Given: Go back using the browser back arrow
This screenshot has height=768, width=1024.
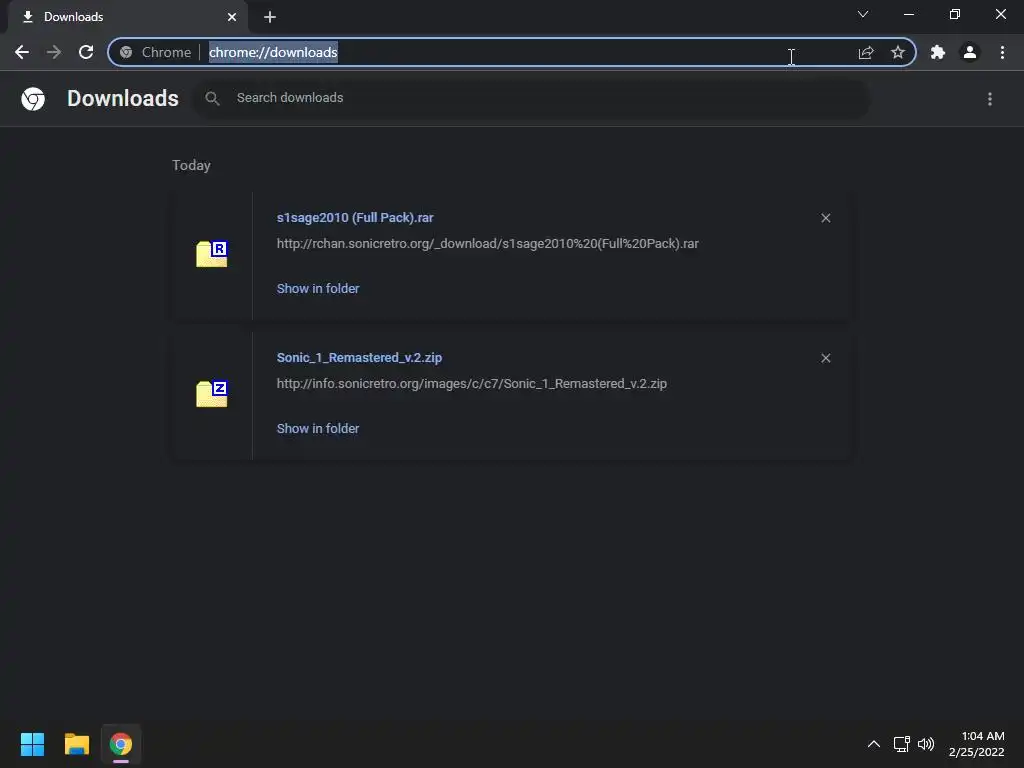Looking at the screenshot, I should click(x=22, y=52).
